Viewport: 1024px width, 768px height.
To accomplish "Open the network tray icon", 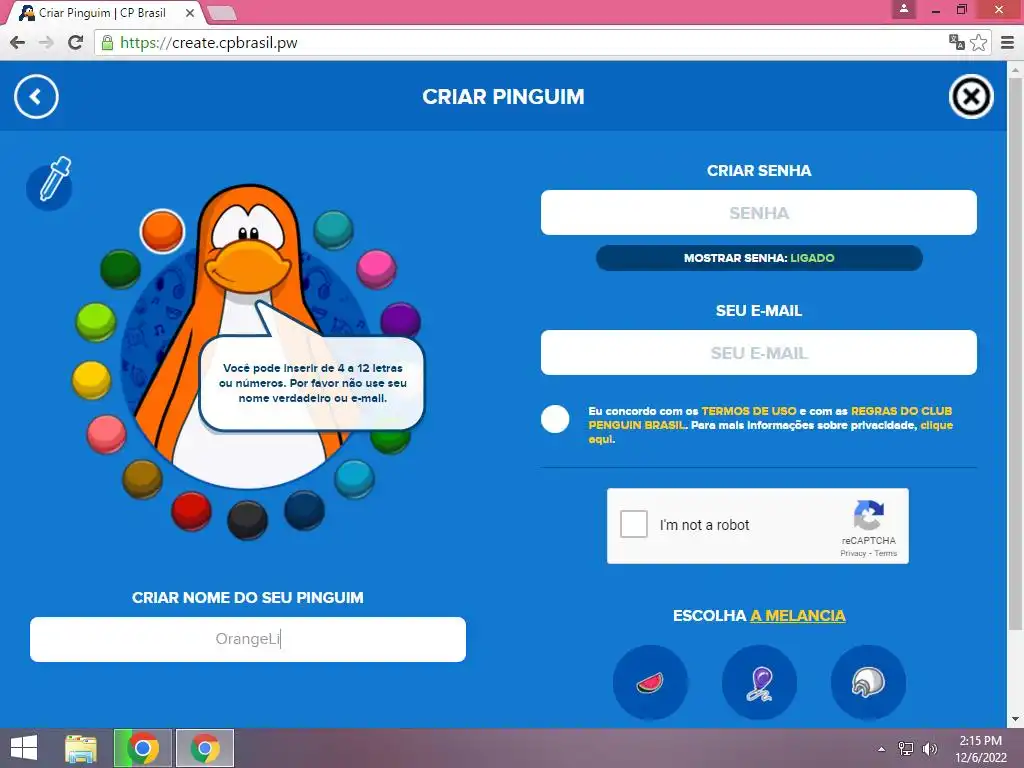I will [x=906, y=748].
